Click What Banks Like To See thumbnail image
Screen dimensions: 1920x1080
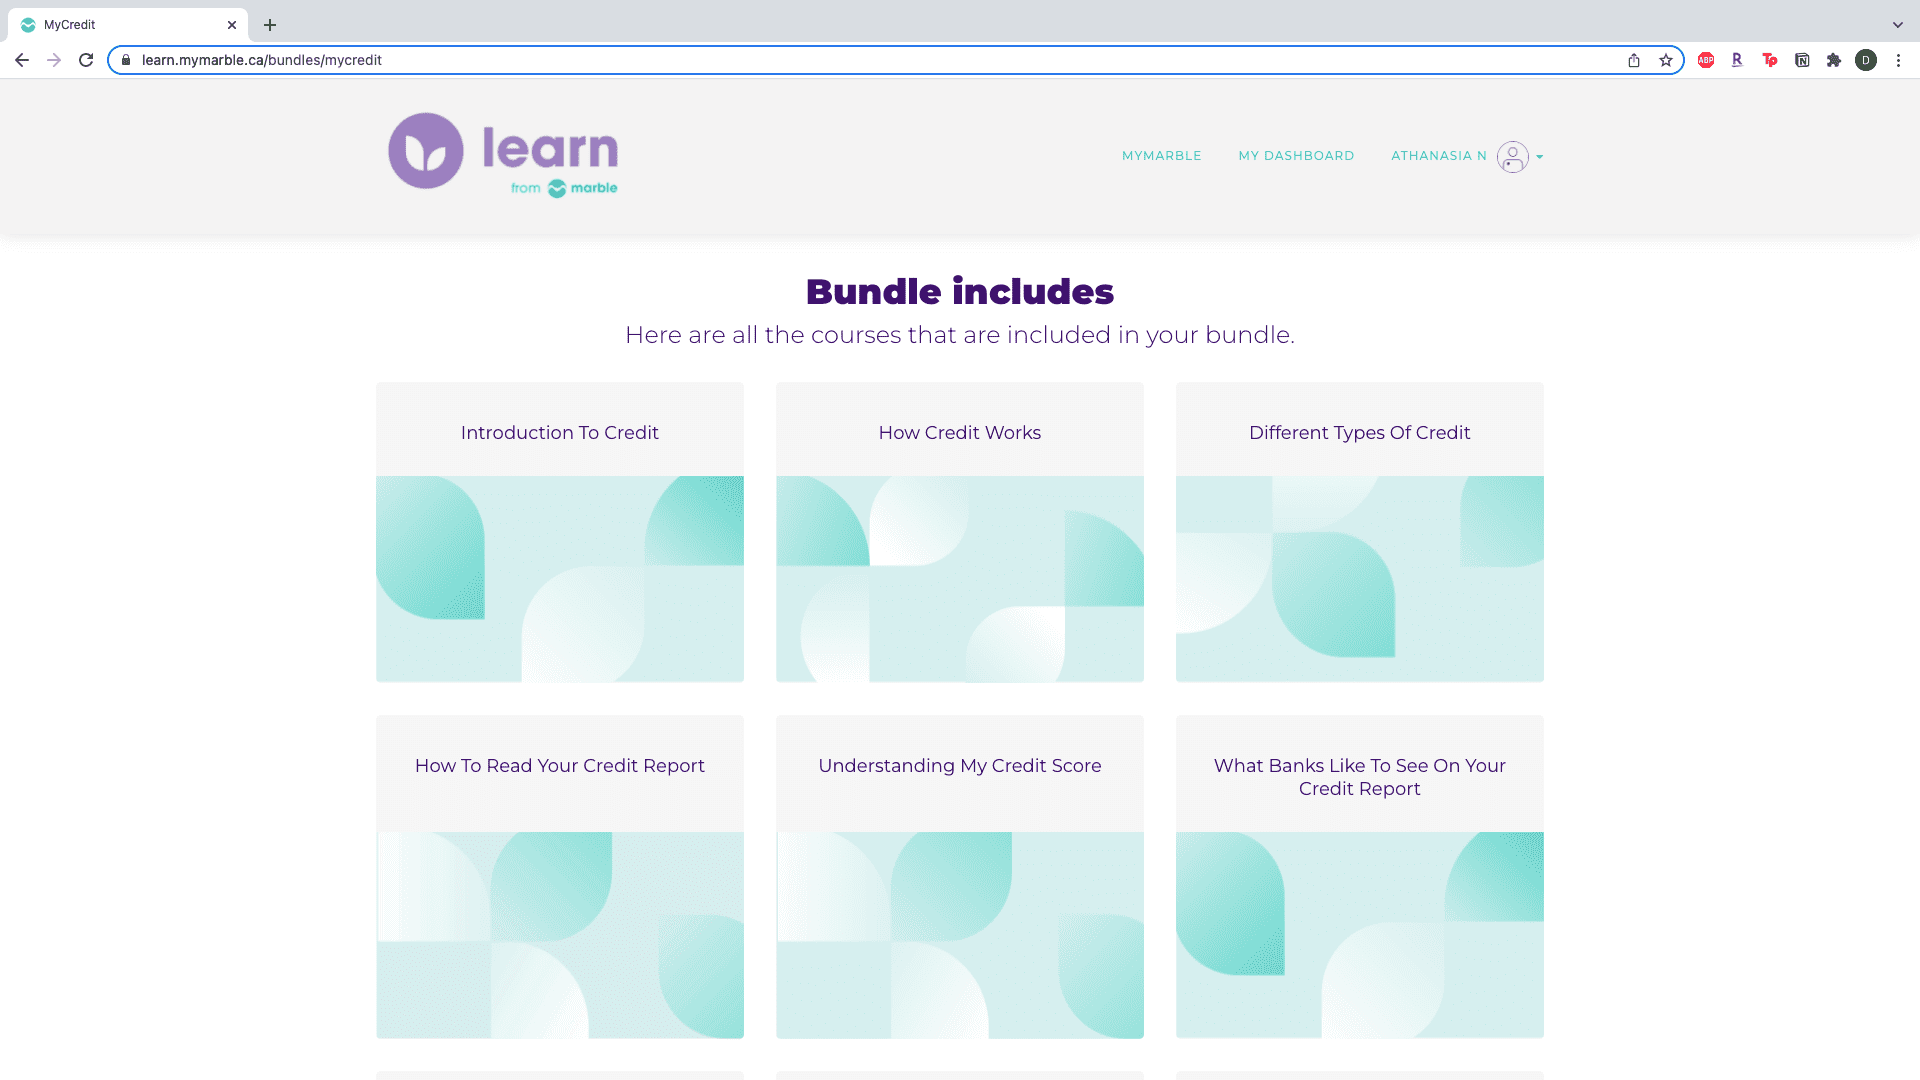(x=1360, y=935)
